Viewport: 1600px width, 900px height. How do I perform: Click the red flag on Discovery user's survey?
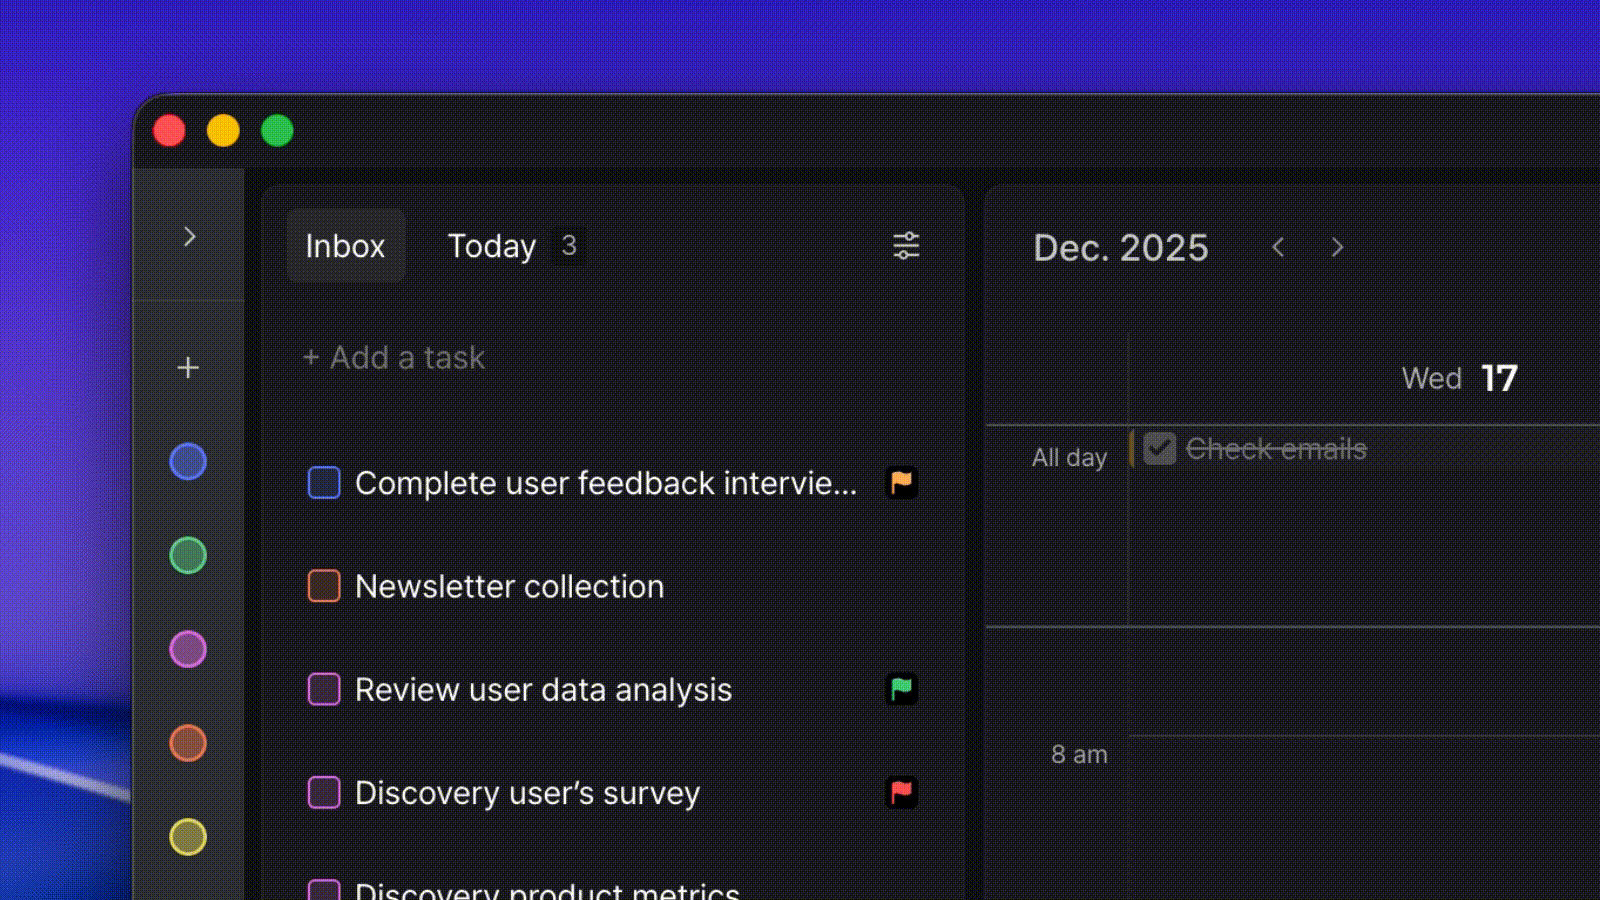tap(902, 793)
